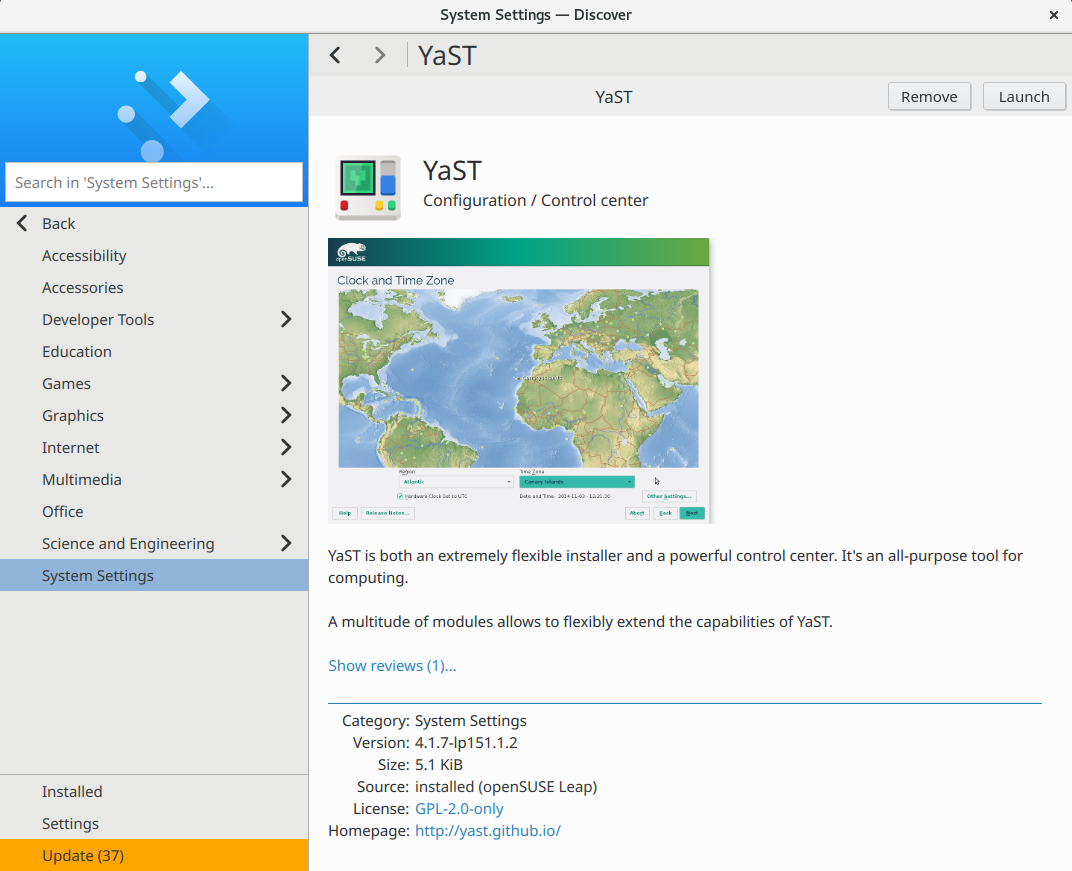
Task: Expand the Internet category
Action: point(286,448)
